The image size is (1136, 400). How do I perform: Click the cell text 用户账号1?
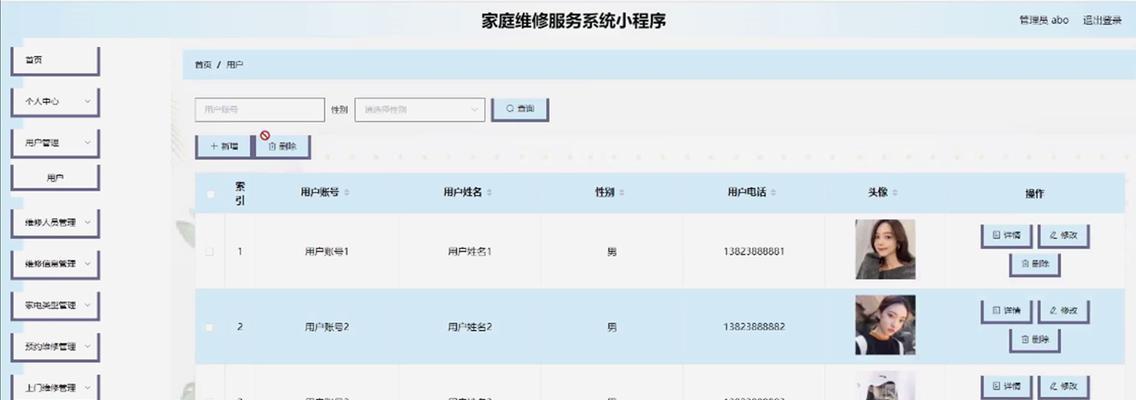(327, 251)
